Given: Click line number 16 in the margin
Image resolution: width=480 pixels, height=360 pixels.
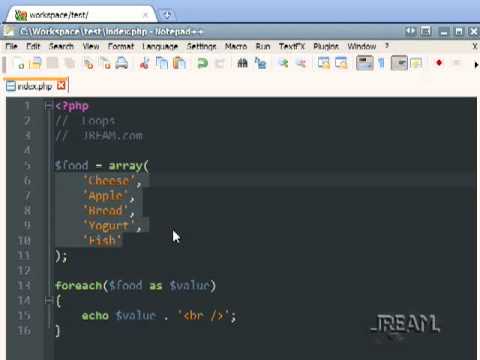Looking at the screenshot, I should point(24,331).
